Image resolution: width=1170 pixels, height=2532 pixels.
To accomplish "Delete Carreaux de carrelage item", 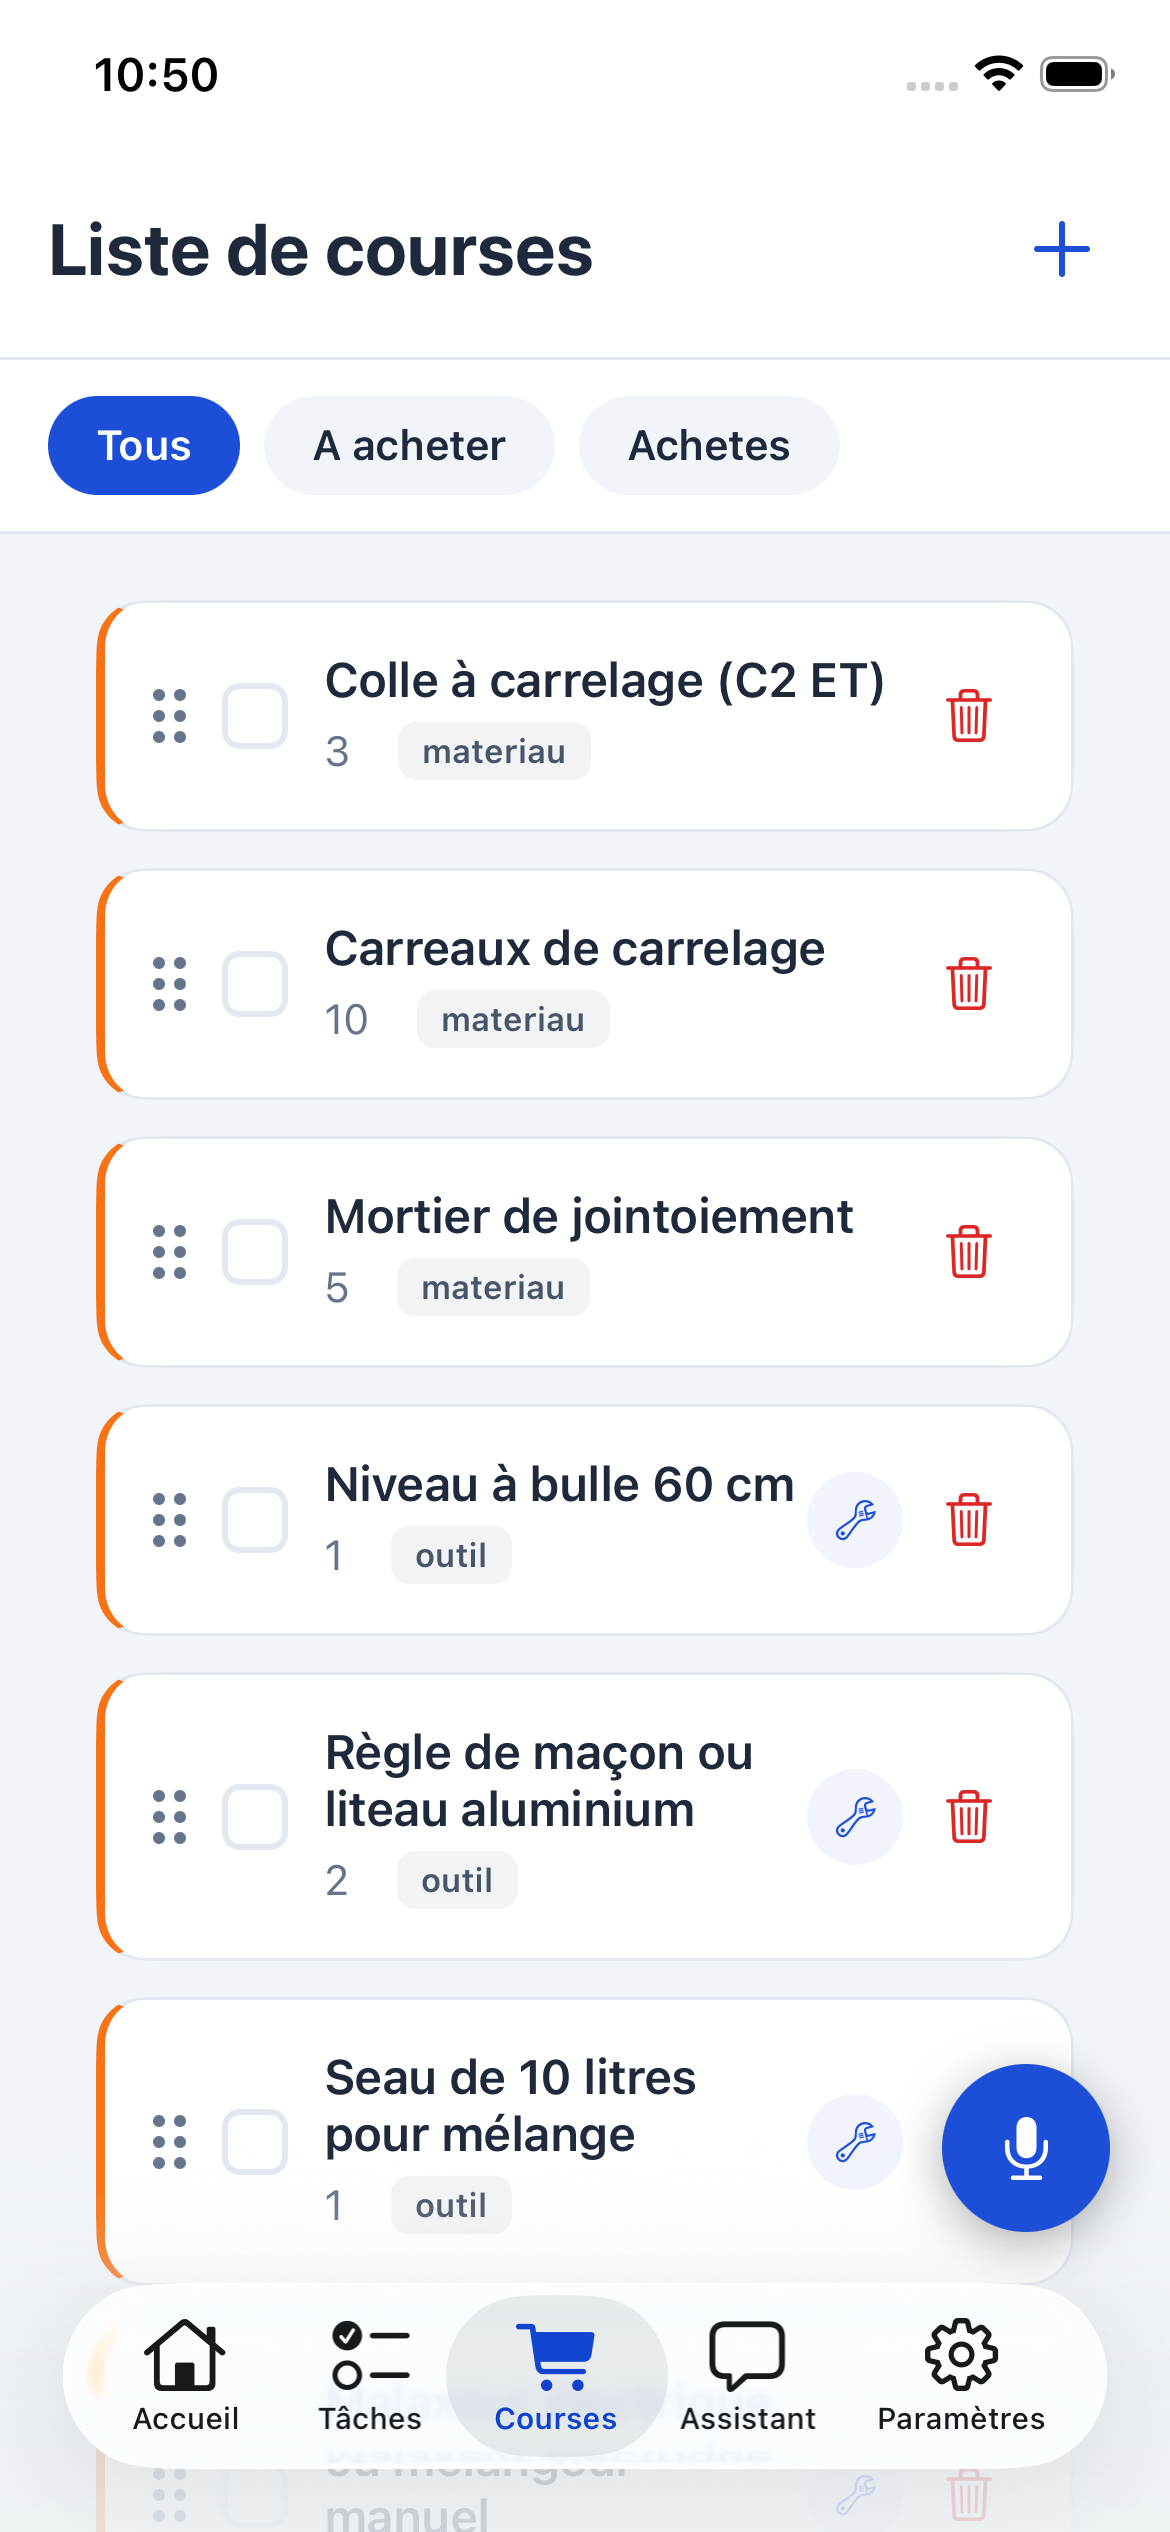I will (968, 984).
